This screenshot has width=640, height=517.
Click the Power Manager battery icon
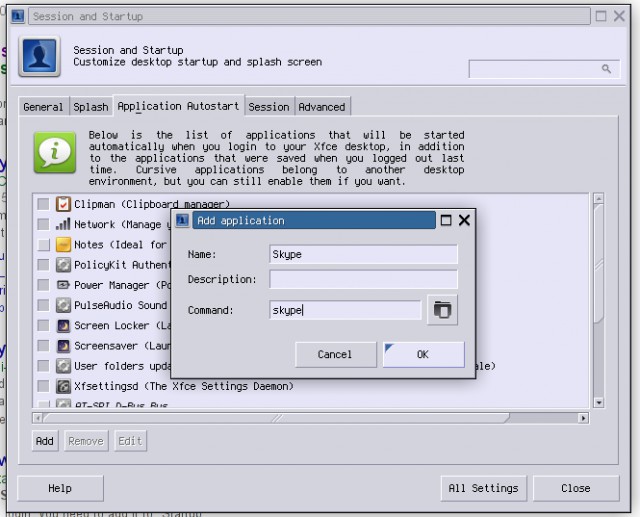point(63,285)
